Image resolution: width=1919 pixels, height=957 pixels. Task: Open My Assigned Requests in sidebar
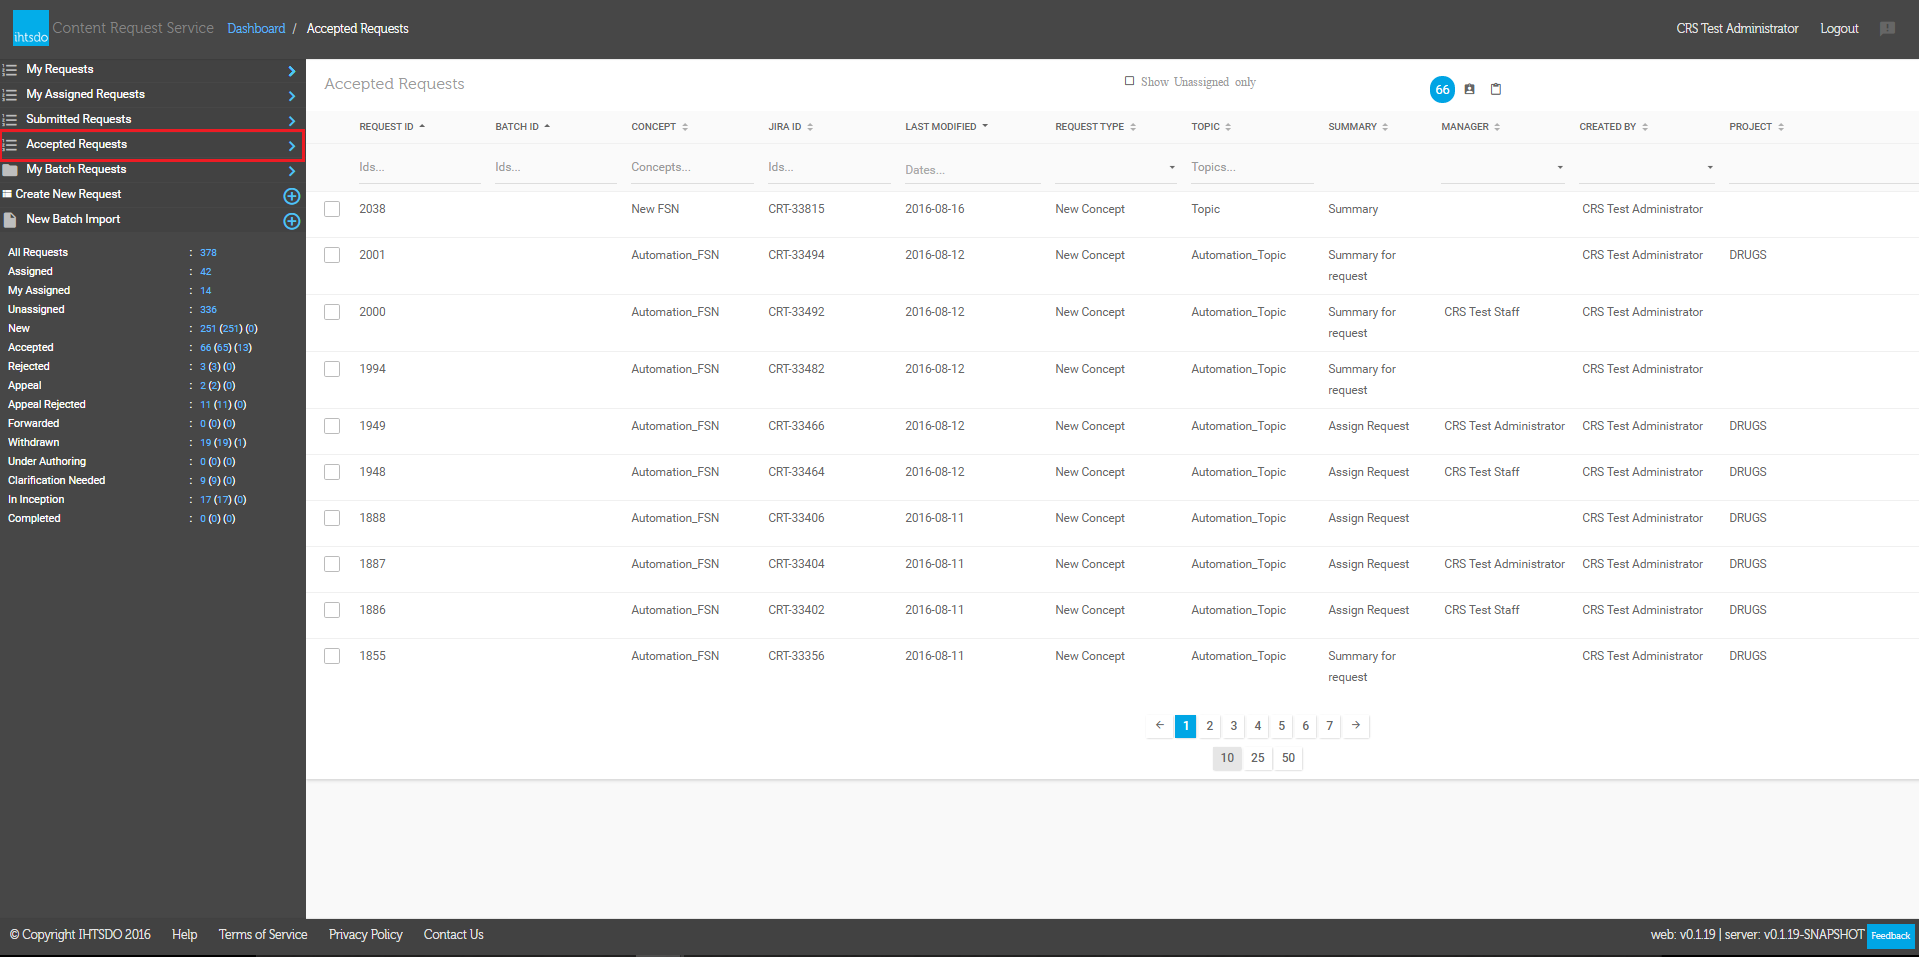(x=86, y=94)
